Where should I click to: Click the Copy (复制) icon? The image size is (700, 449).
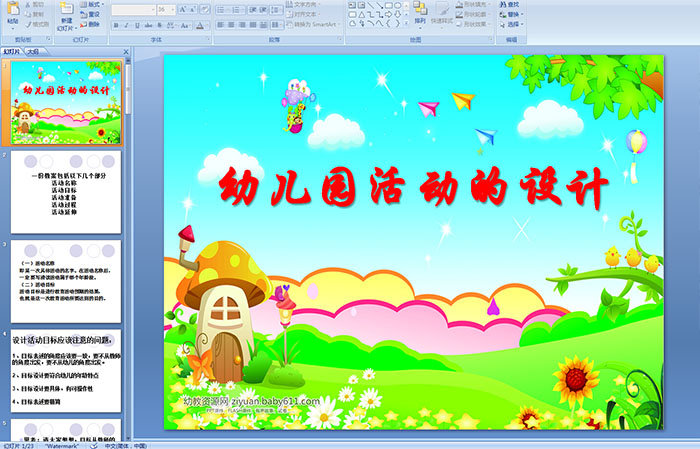28,14
